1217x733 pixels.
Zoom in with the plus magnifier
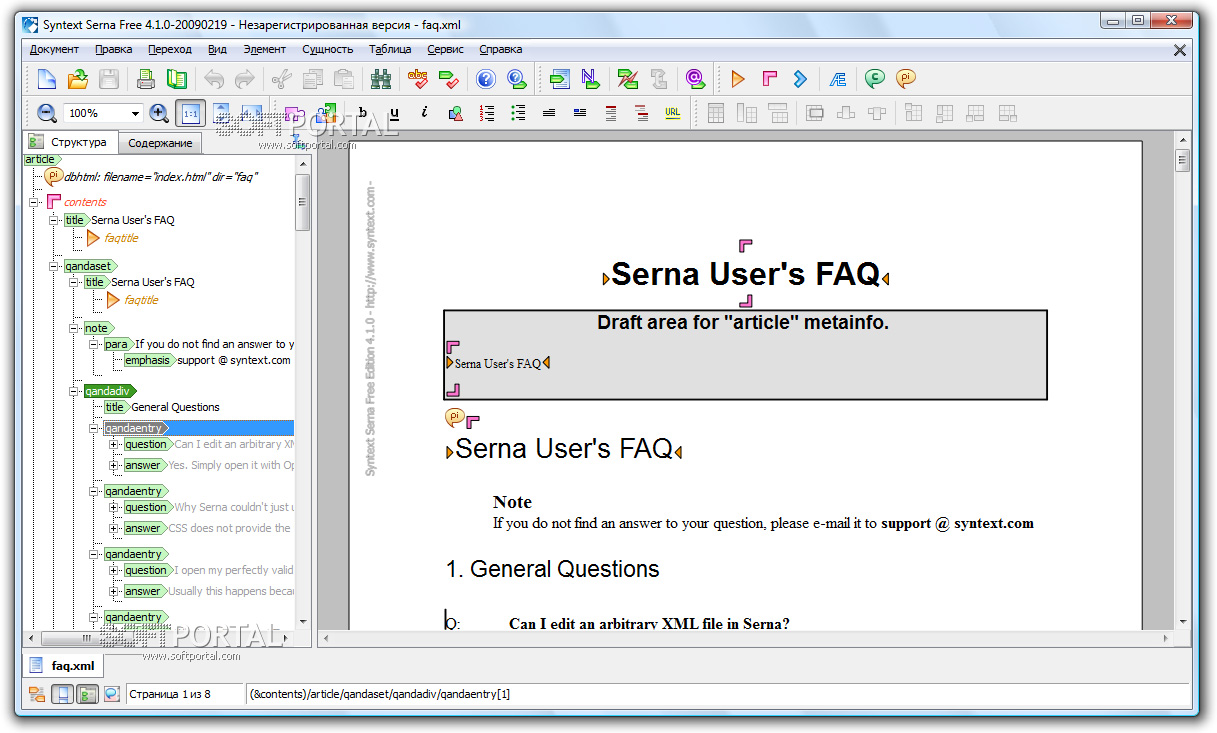(x=159, y=113)
